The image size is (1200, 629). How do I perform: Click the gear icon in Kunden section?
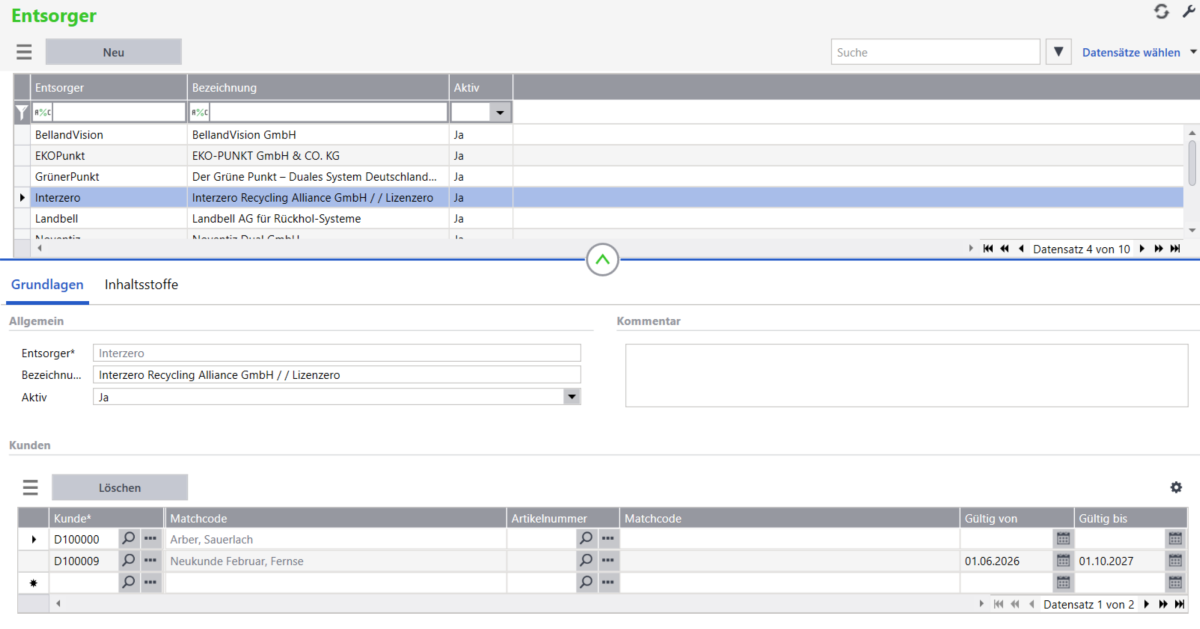(1176, 487)
